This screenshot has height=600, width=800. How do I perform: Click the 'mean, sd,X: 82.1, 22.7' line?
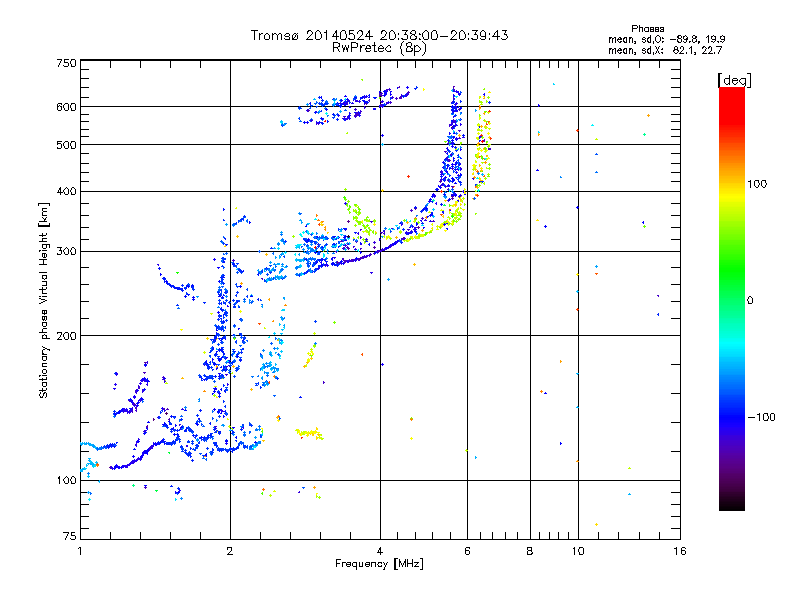(665, 51)
